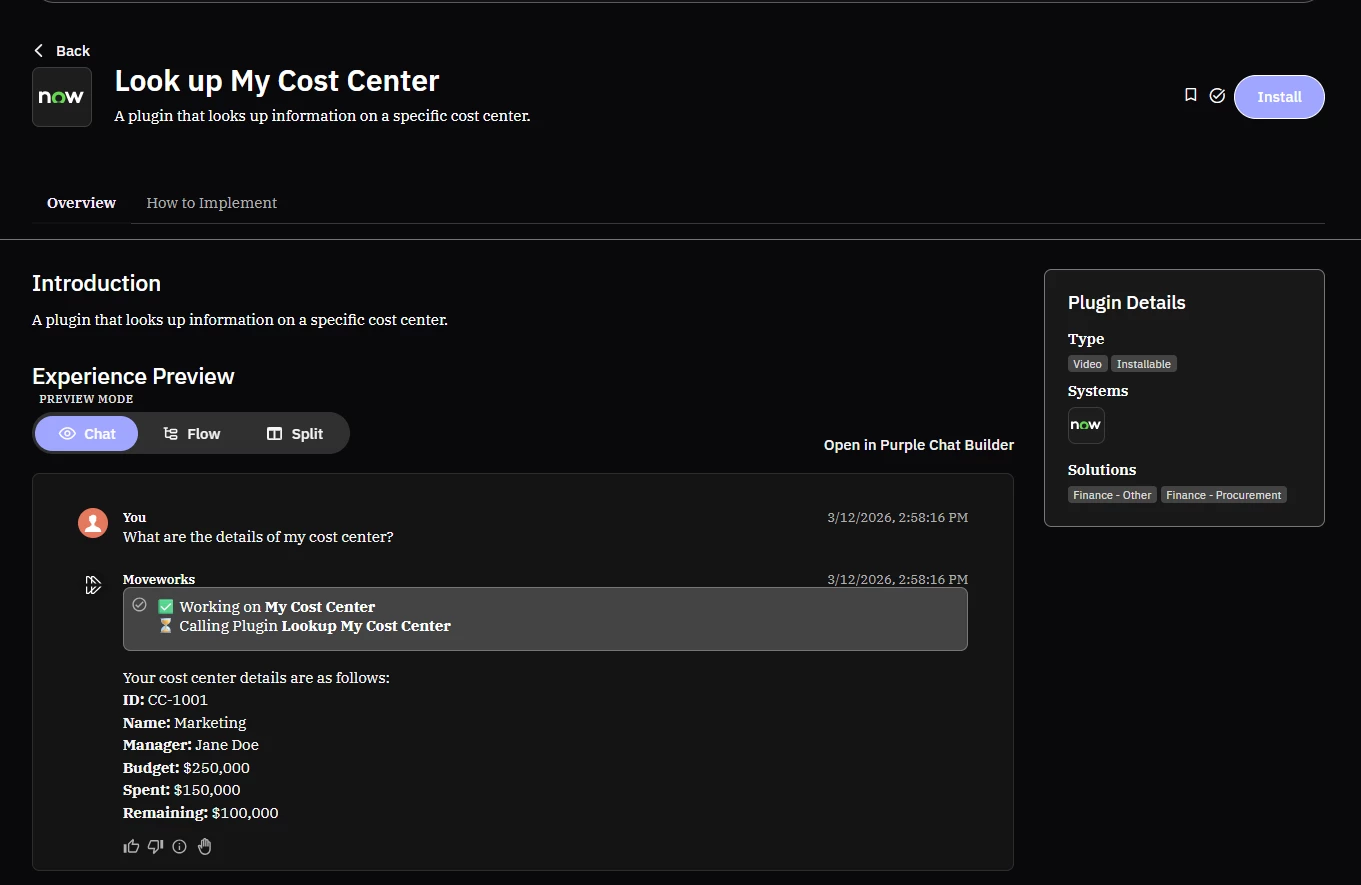Screen dimensions: 1361x885
Task: Click the Introduction heading
Action: click(96, 283)
